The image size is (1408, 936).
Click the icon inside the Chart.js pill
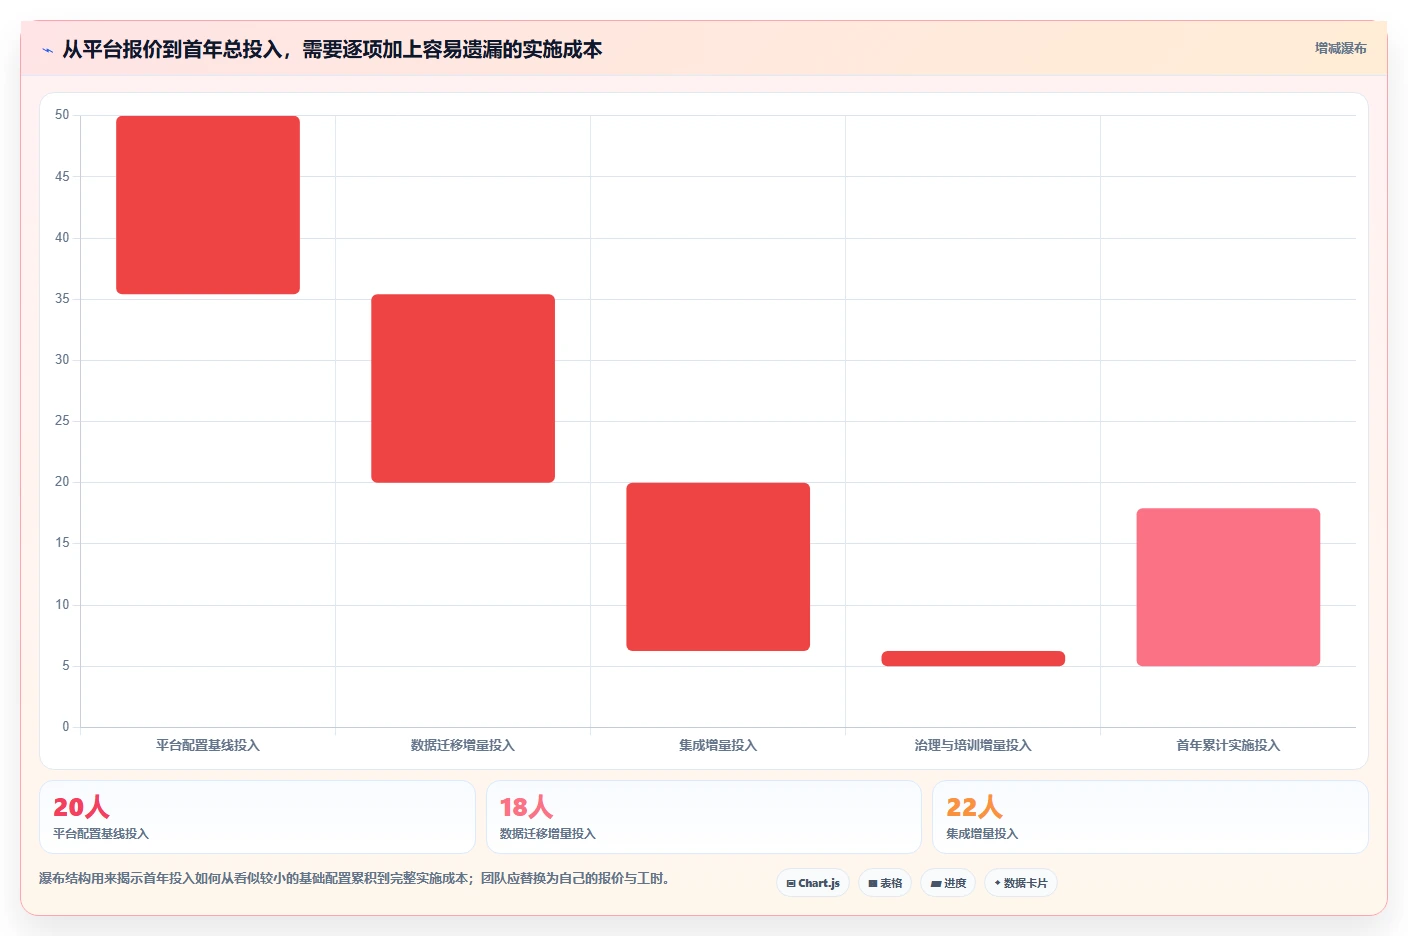[791, 884]
